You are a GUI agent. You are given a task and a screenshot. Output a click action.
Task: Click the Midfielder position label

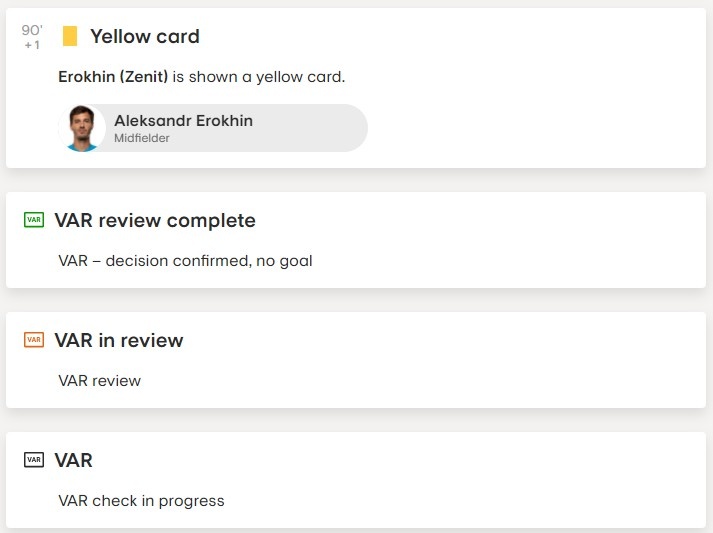click(141, 138)
